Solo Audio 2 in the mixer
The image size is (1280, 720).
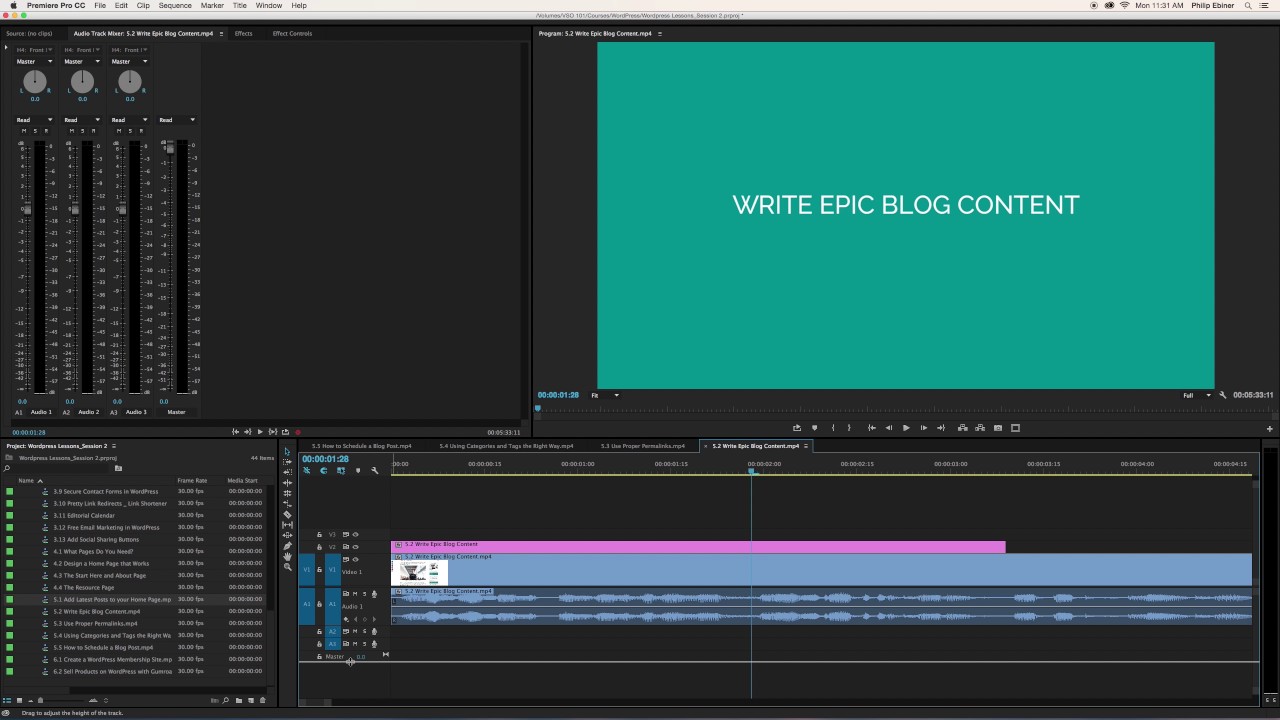click(82, 131)
